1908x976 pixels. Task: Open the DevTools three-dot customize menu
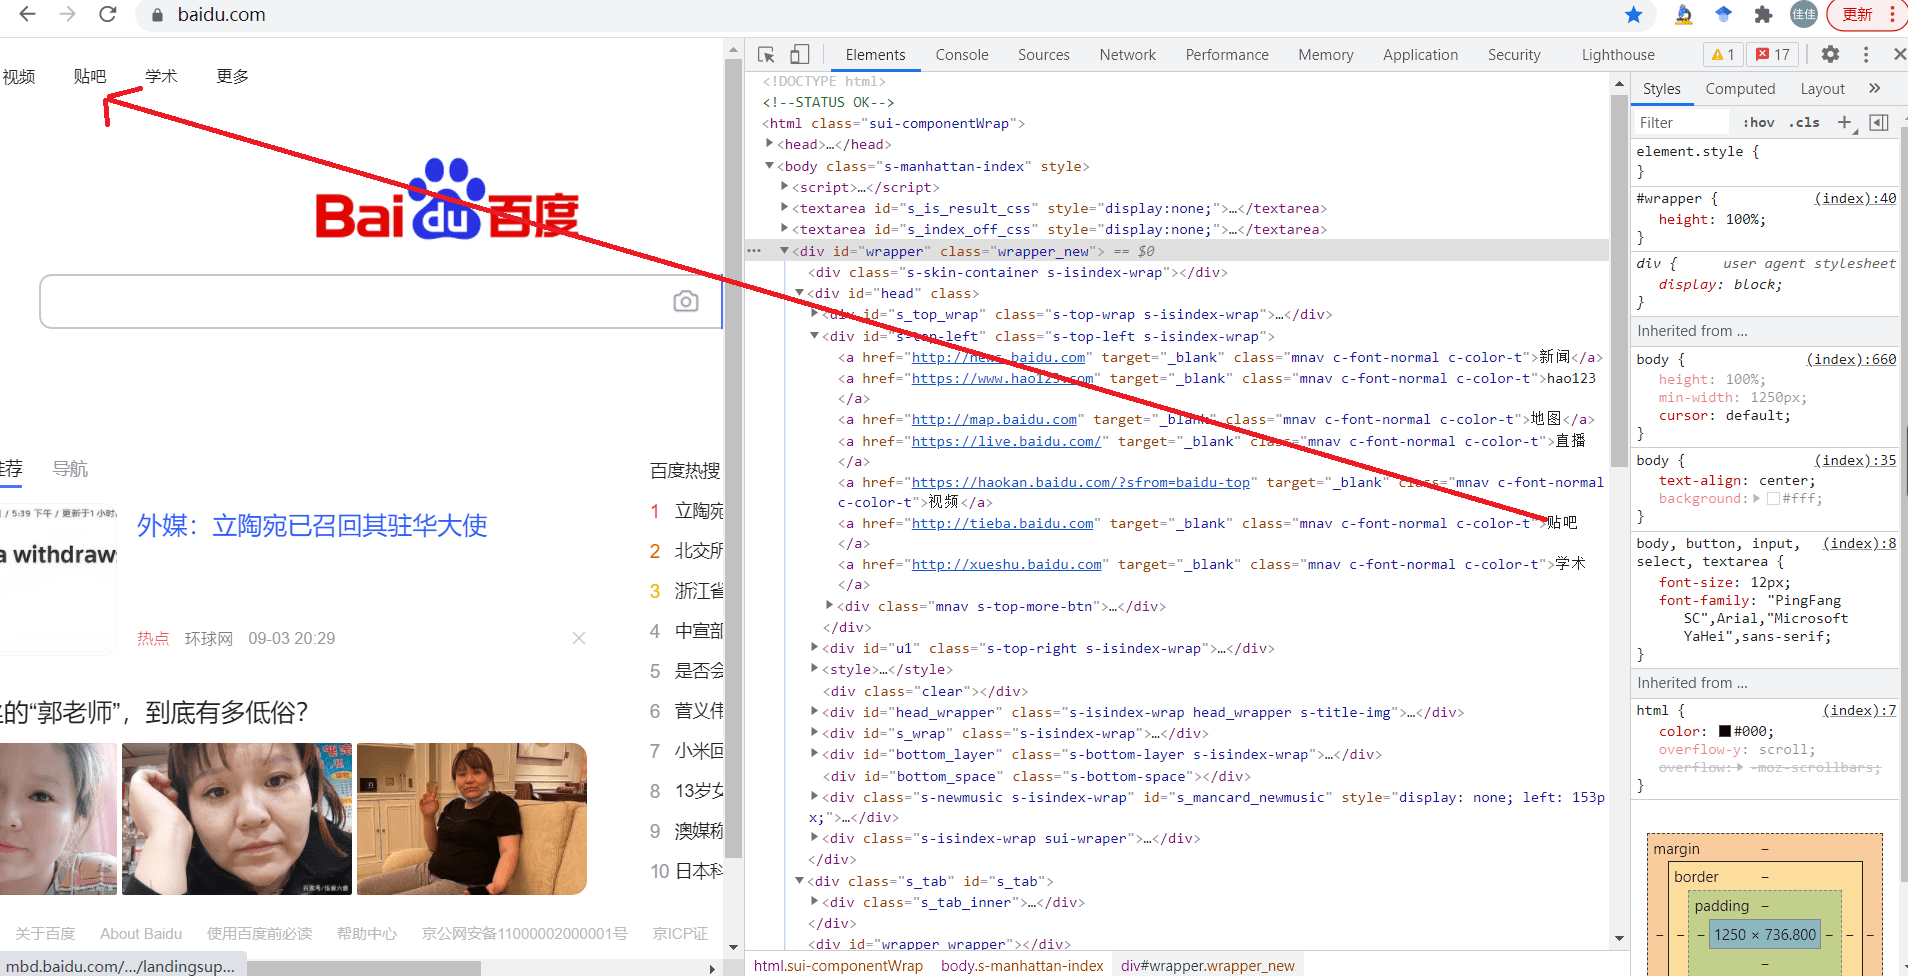point(1866,55)
